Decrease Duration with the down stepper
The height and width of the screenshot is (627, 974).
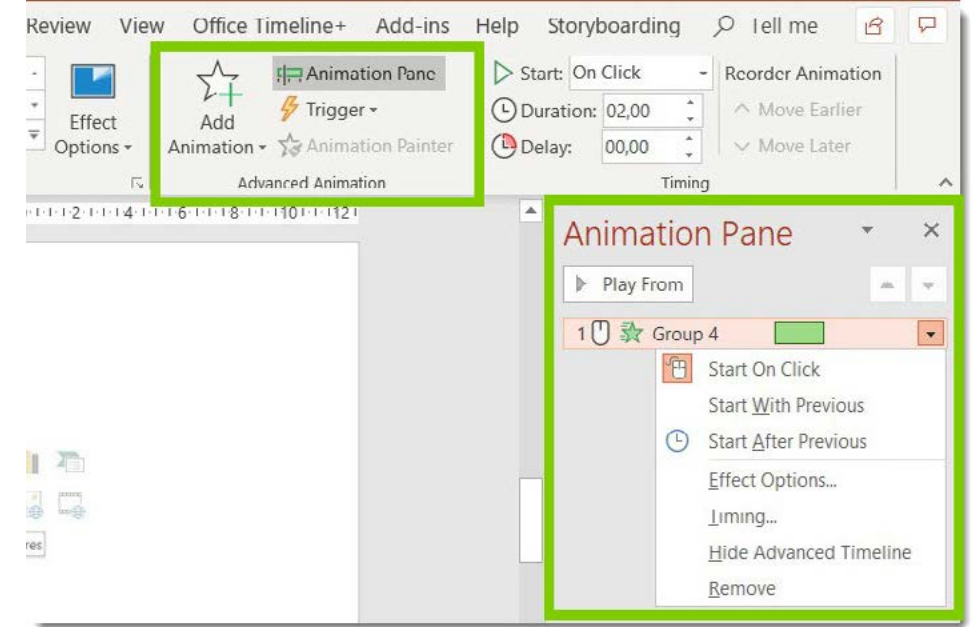pyautogui.click(x=691, y=119)
